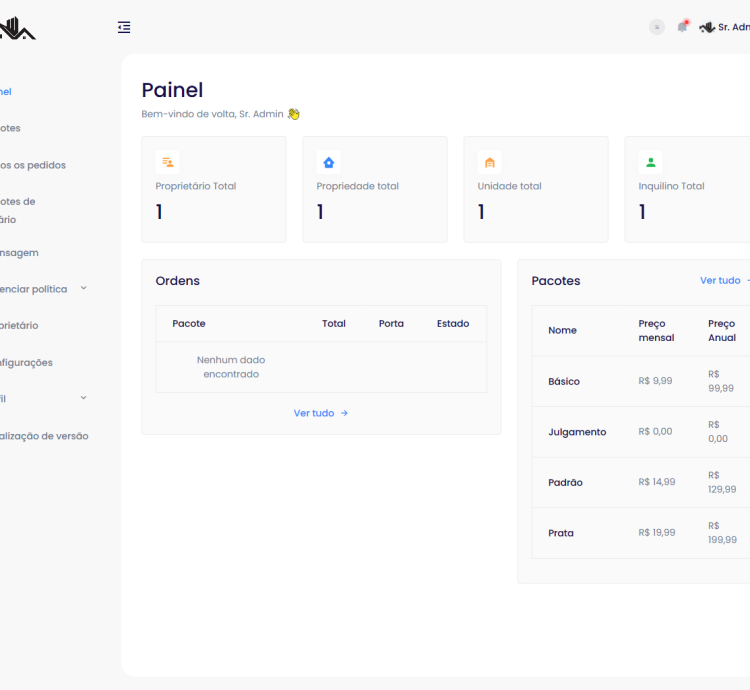Collapse the sidebar with the hamburger icon
750x690 pixels.
click(124, 28)
